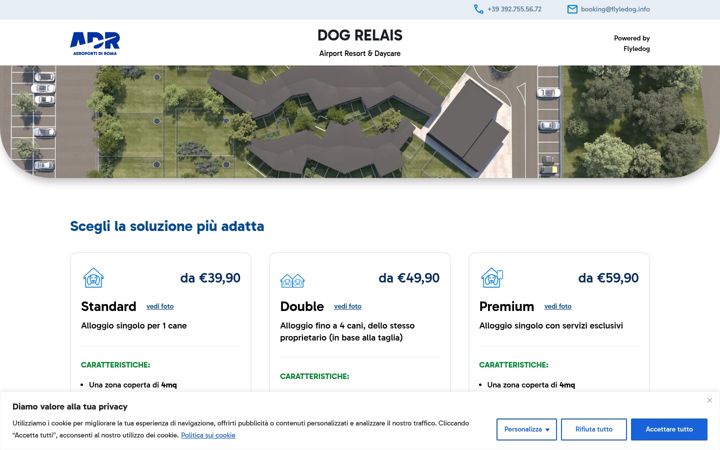Click CARATTERISTICHE label in Premium card
The width and height of the screenshot is (720, 450).
click(513, 365)
